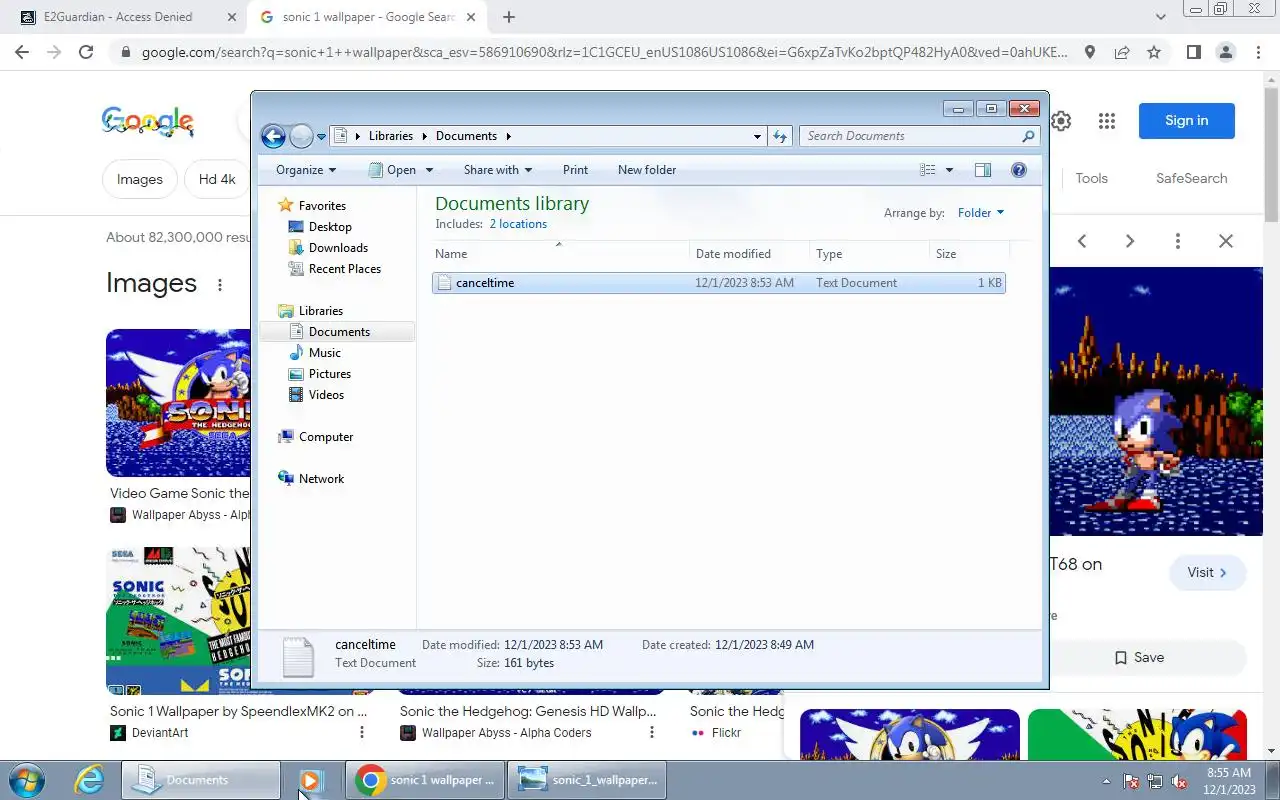This screenshot has width=1280, height=800.
Task: Save the previewed image
Action: tap(1139, 658)
